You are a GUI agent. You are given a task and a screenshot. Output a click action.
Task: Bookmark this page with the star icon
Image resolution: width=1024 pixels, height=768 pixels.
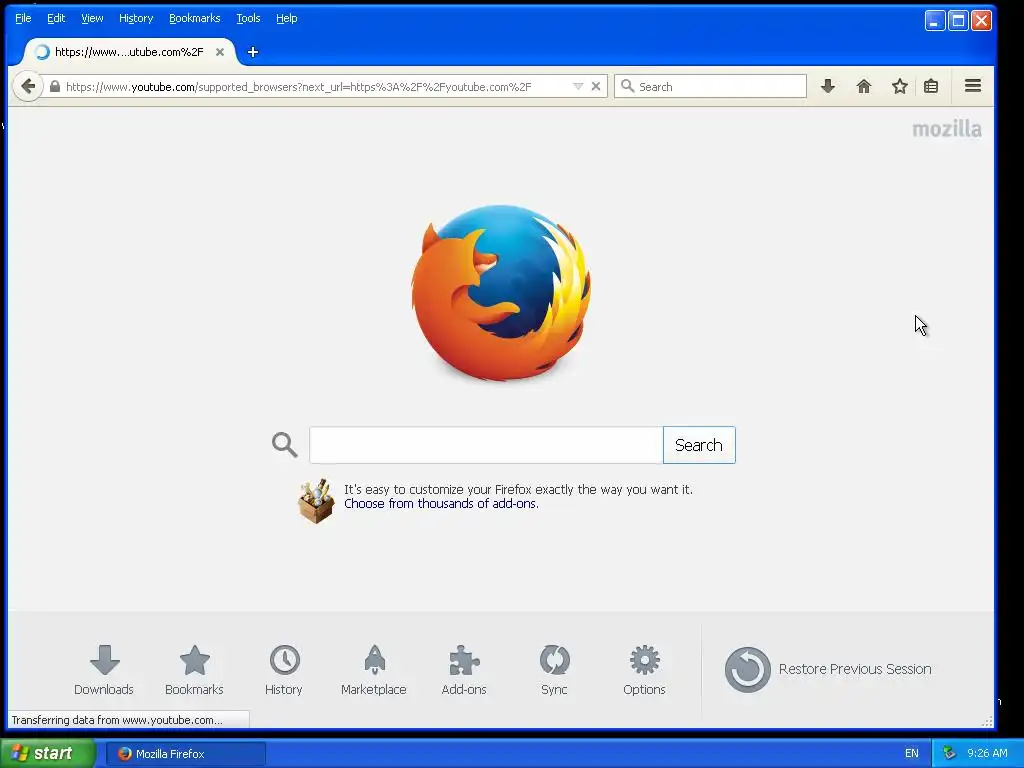899,86
